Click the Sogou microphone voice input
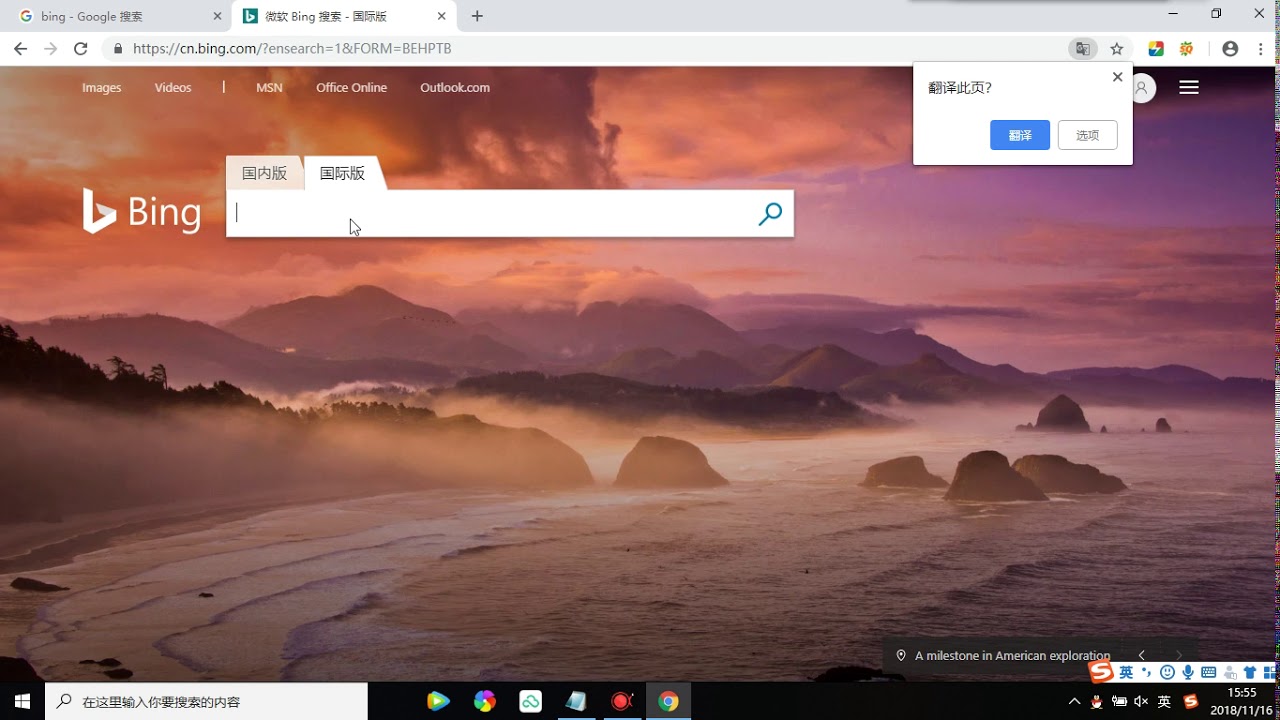 (1188, 672)
